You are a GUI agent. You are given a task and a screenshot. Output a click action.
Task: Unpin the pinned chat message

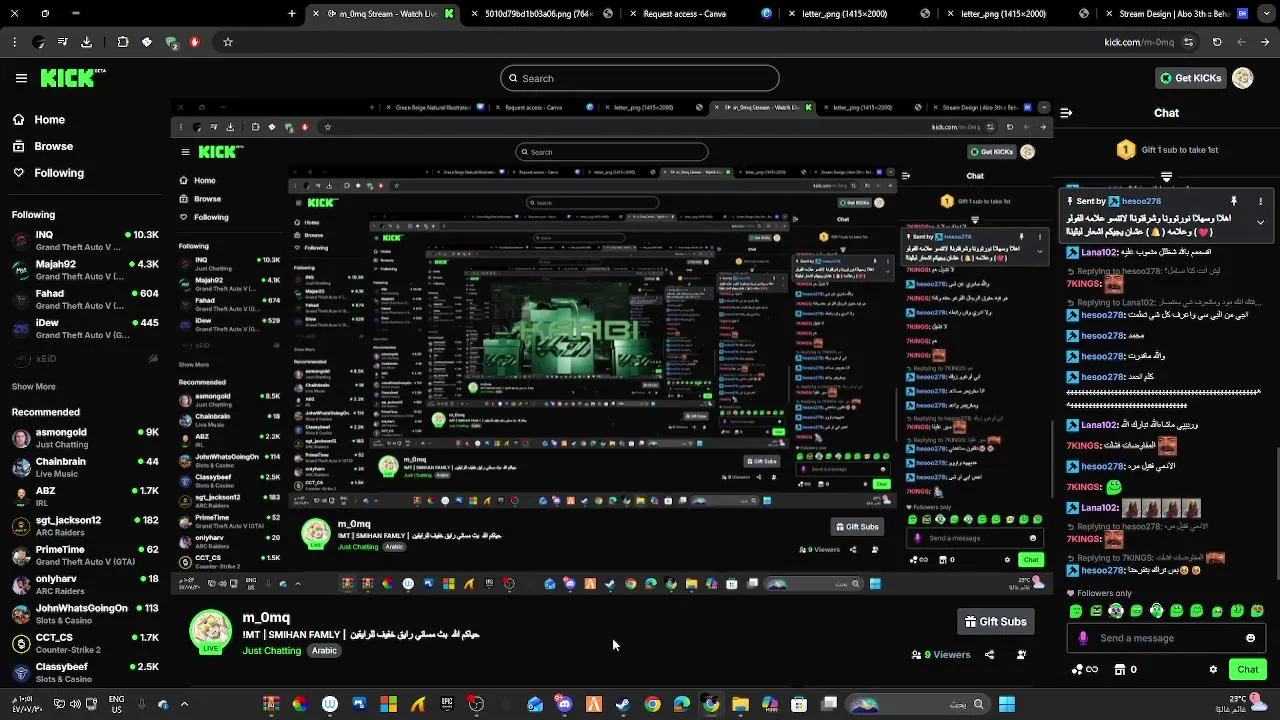pos(1234,201)
